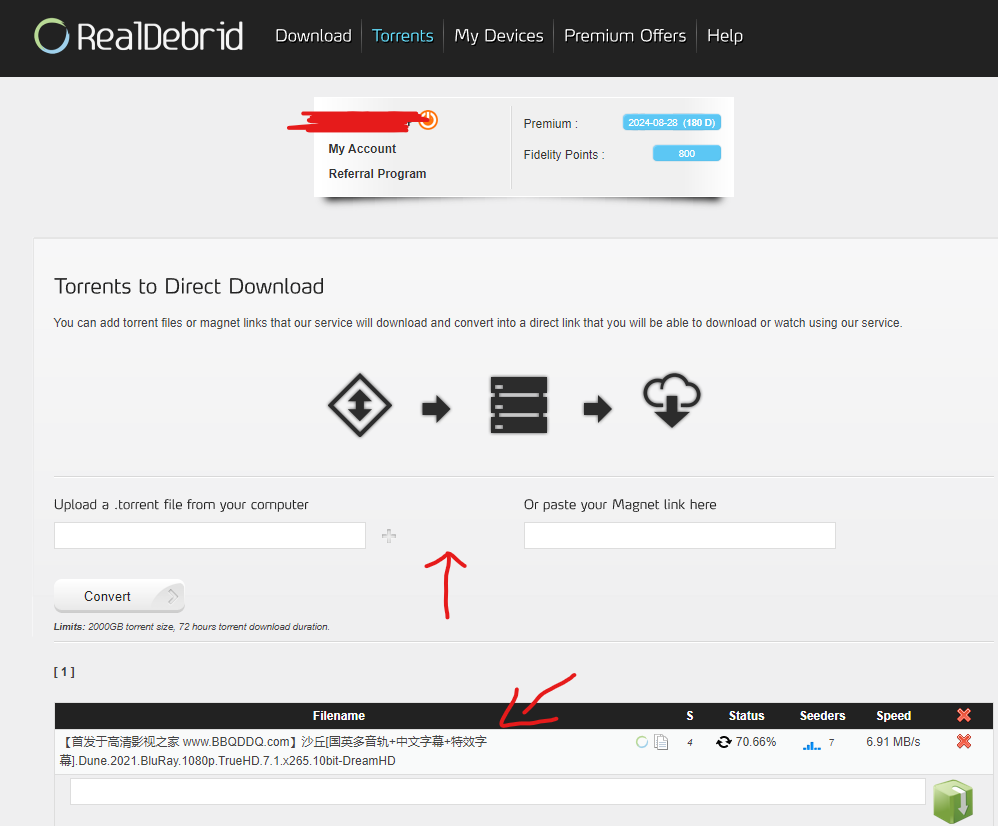Click the refresh arrows icon next to 70.66%
The width and height of the screenshot is (998, 826).
pyautogui.click(x=723, y=742)
